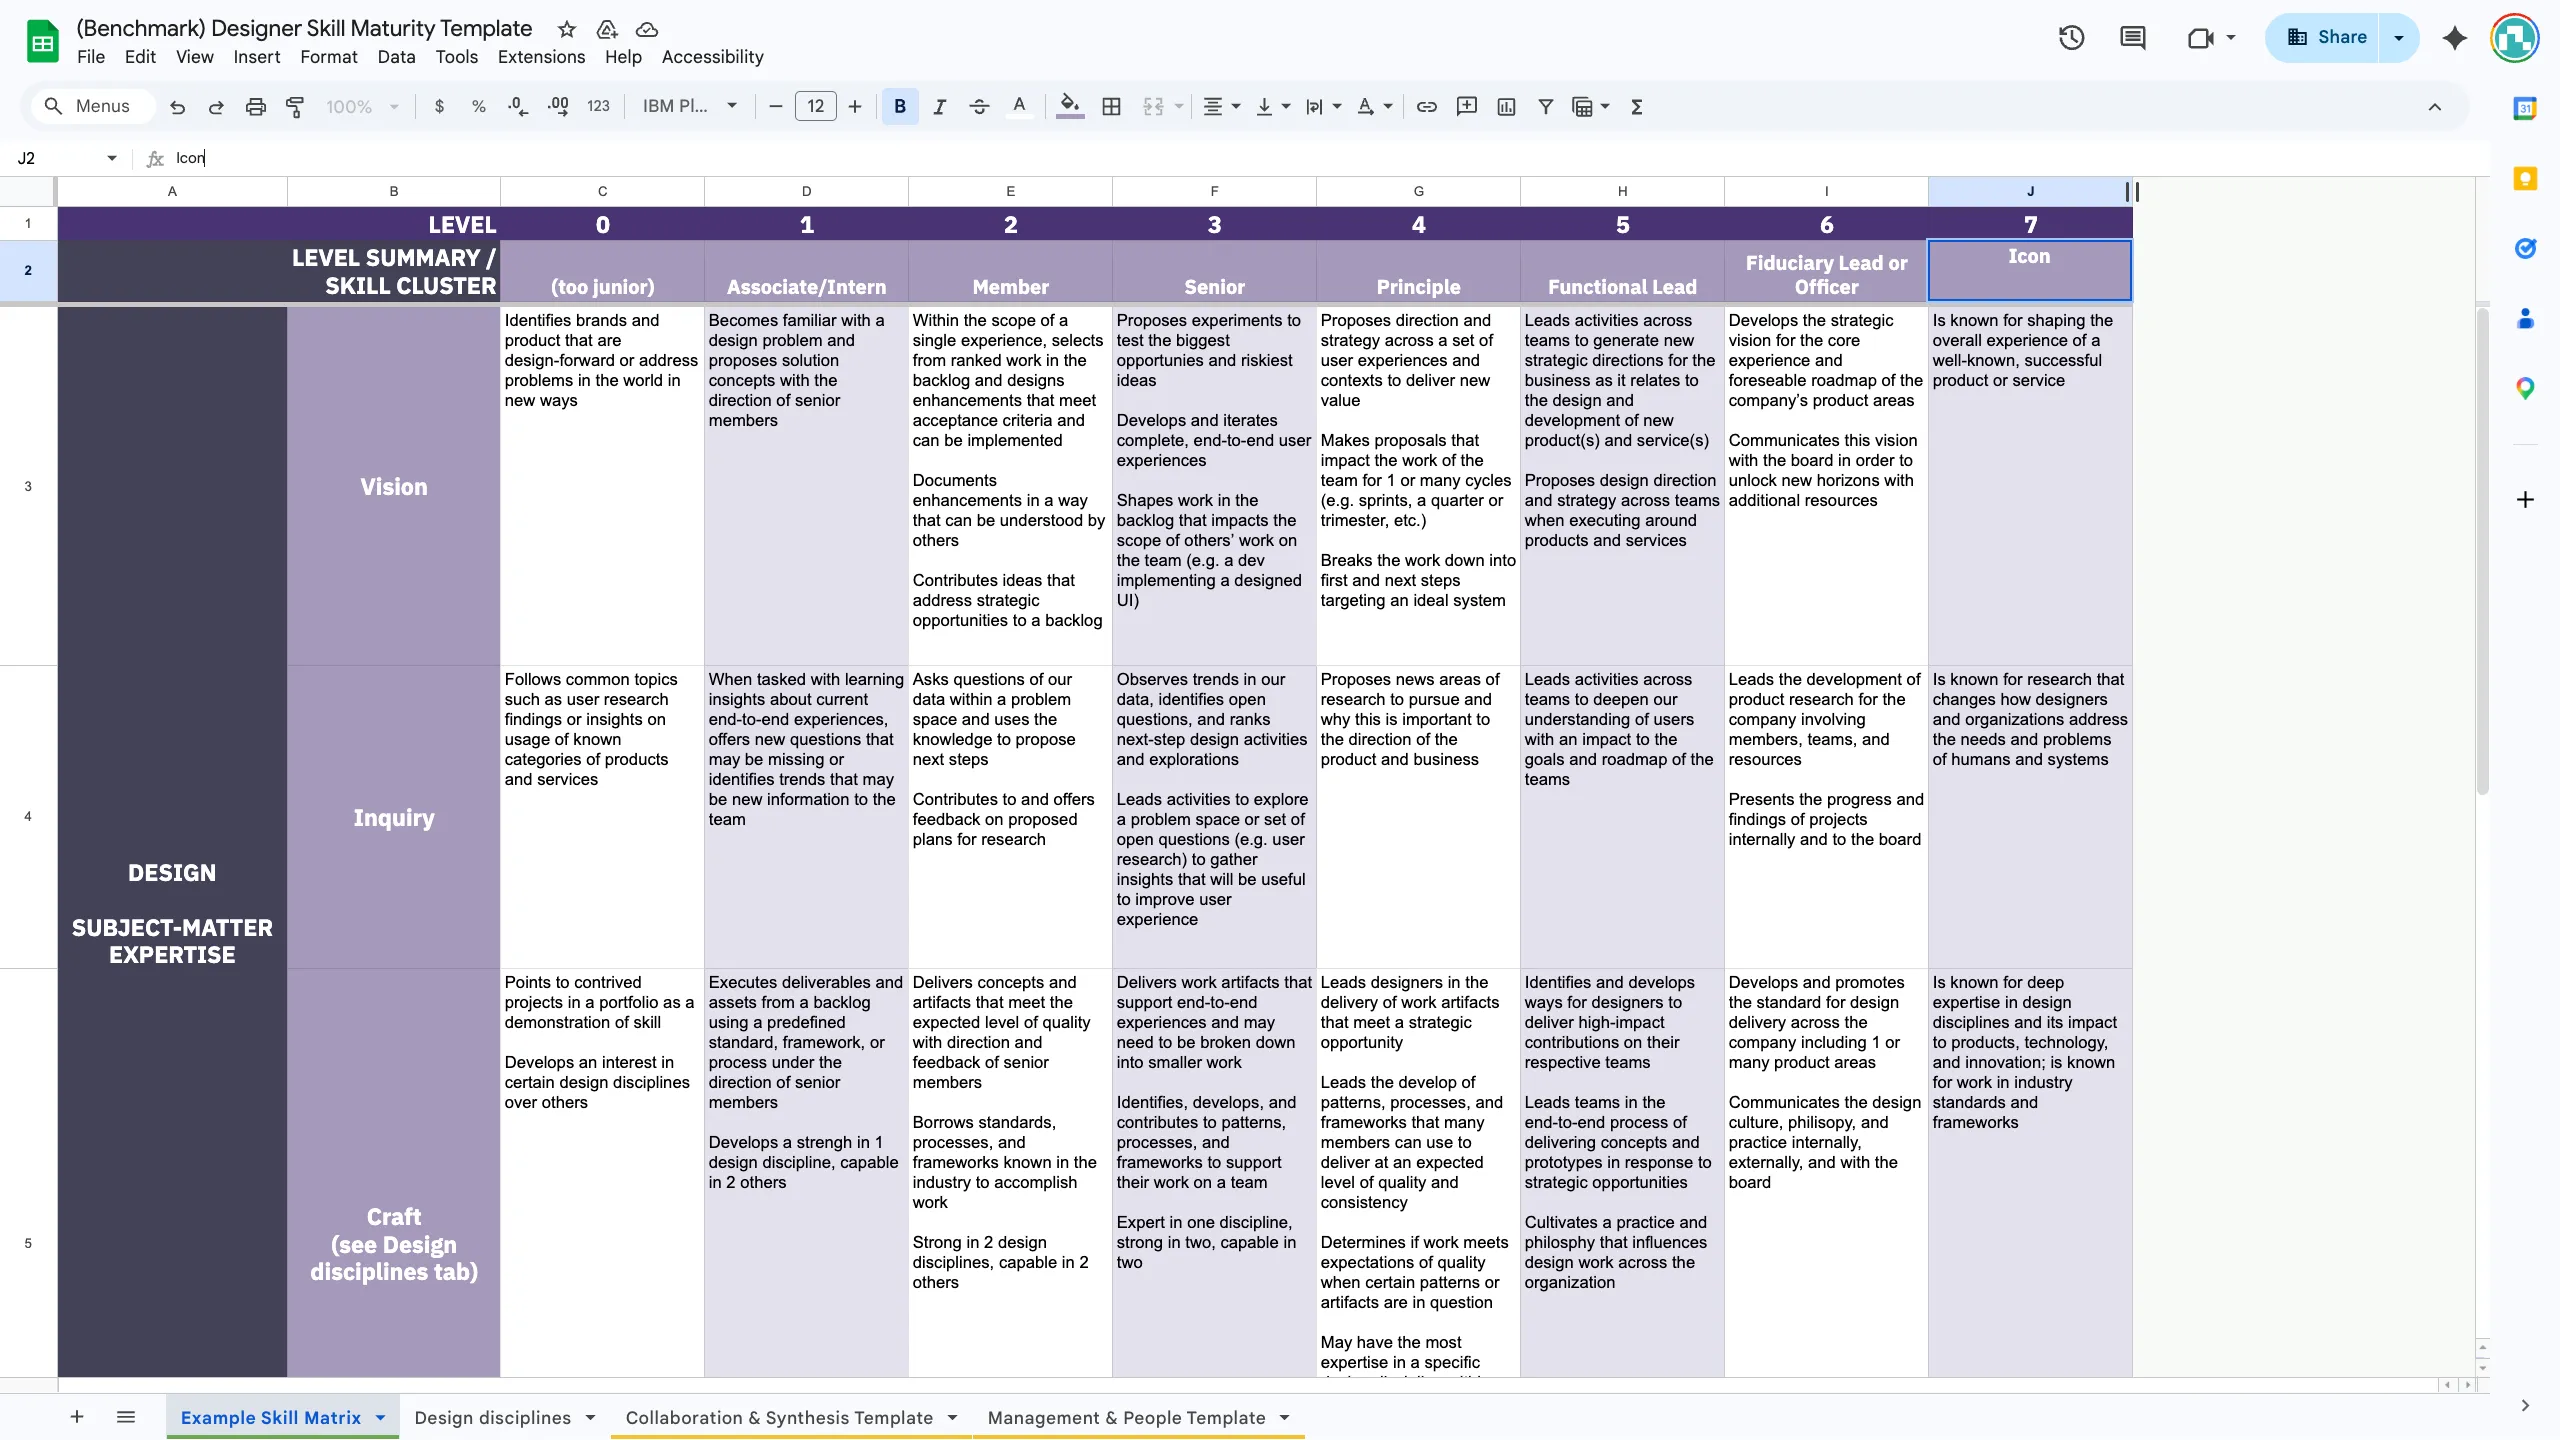Click Menus search box
This screenshot has height=1440, width=2560.
tap(95, 107)
